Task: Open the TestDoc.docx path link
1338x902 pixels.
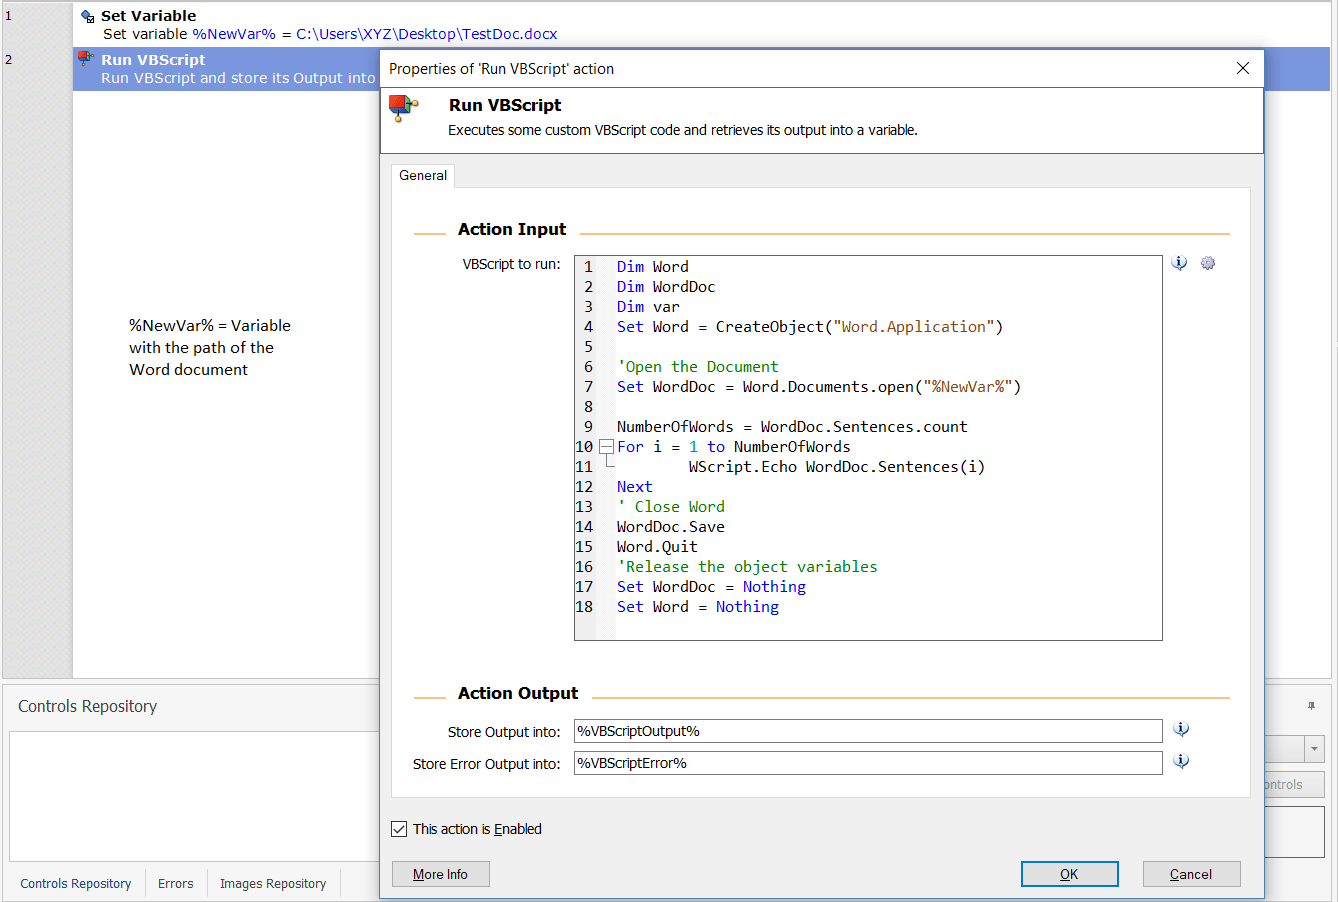Action: [428, 33]
